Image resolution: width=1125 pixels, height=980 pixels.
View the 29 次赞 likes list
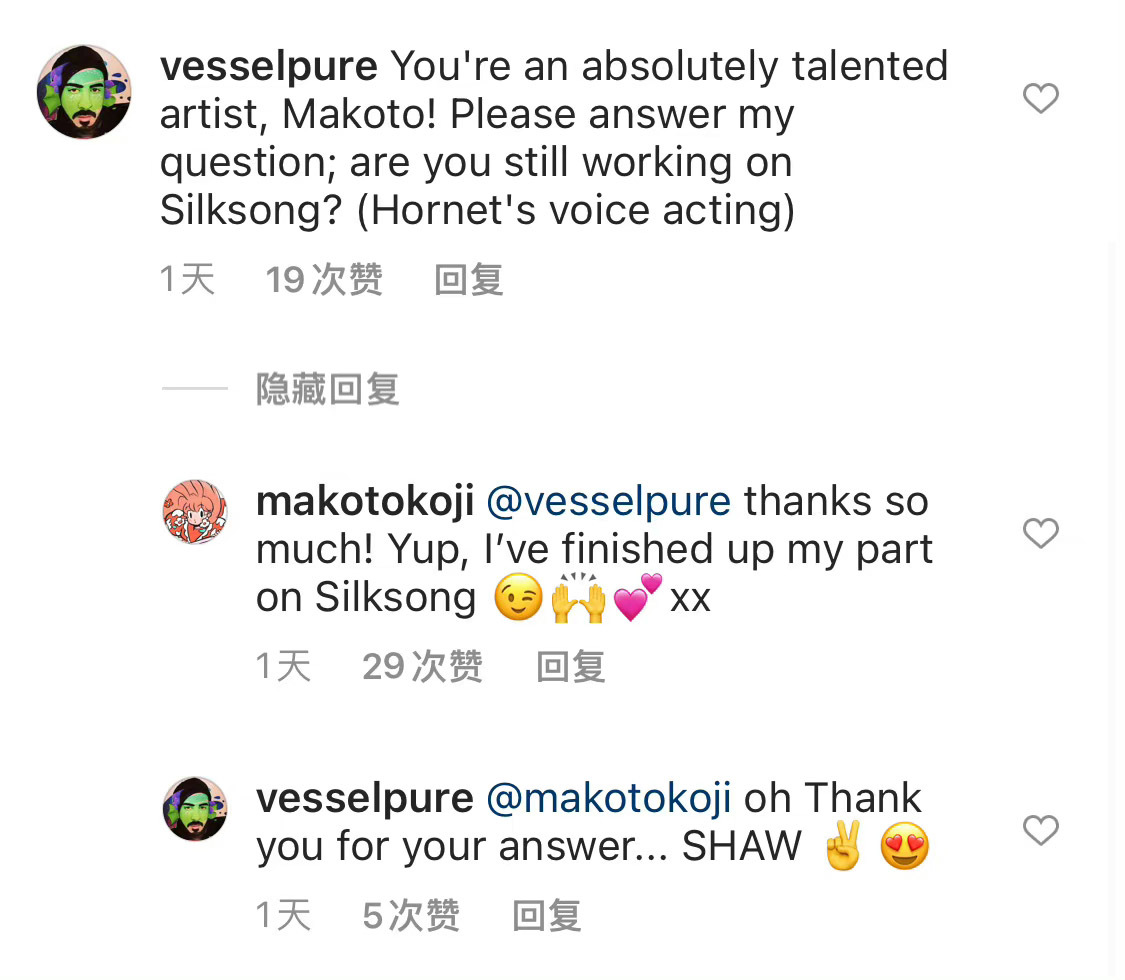(x=423, y=666)
